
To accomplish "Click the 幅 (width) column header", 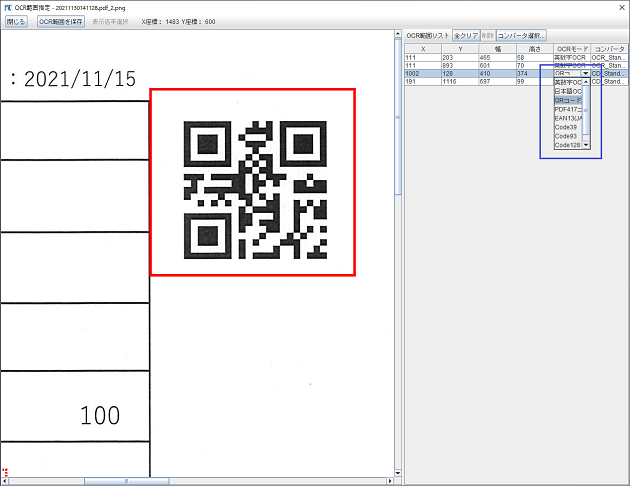I will (498, 49).
